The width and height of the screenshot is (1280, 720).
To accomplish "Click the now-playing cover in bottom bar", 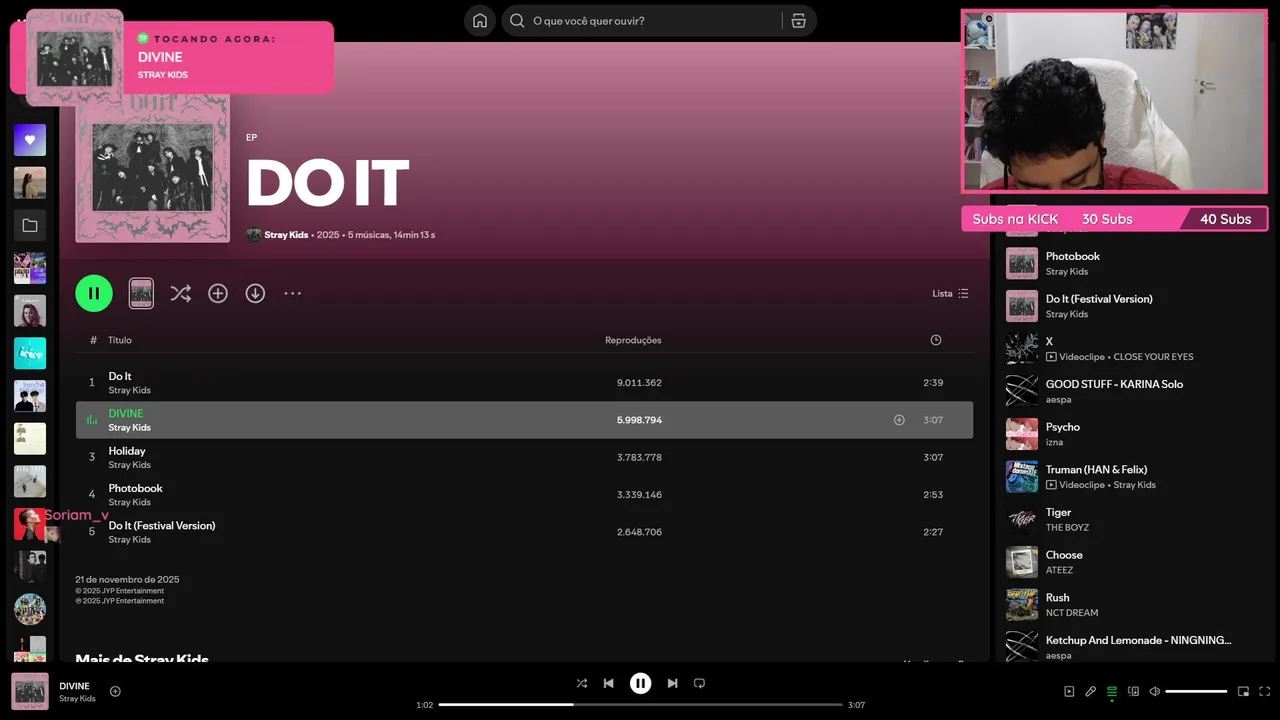I will point(30,691).
